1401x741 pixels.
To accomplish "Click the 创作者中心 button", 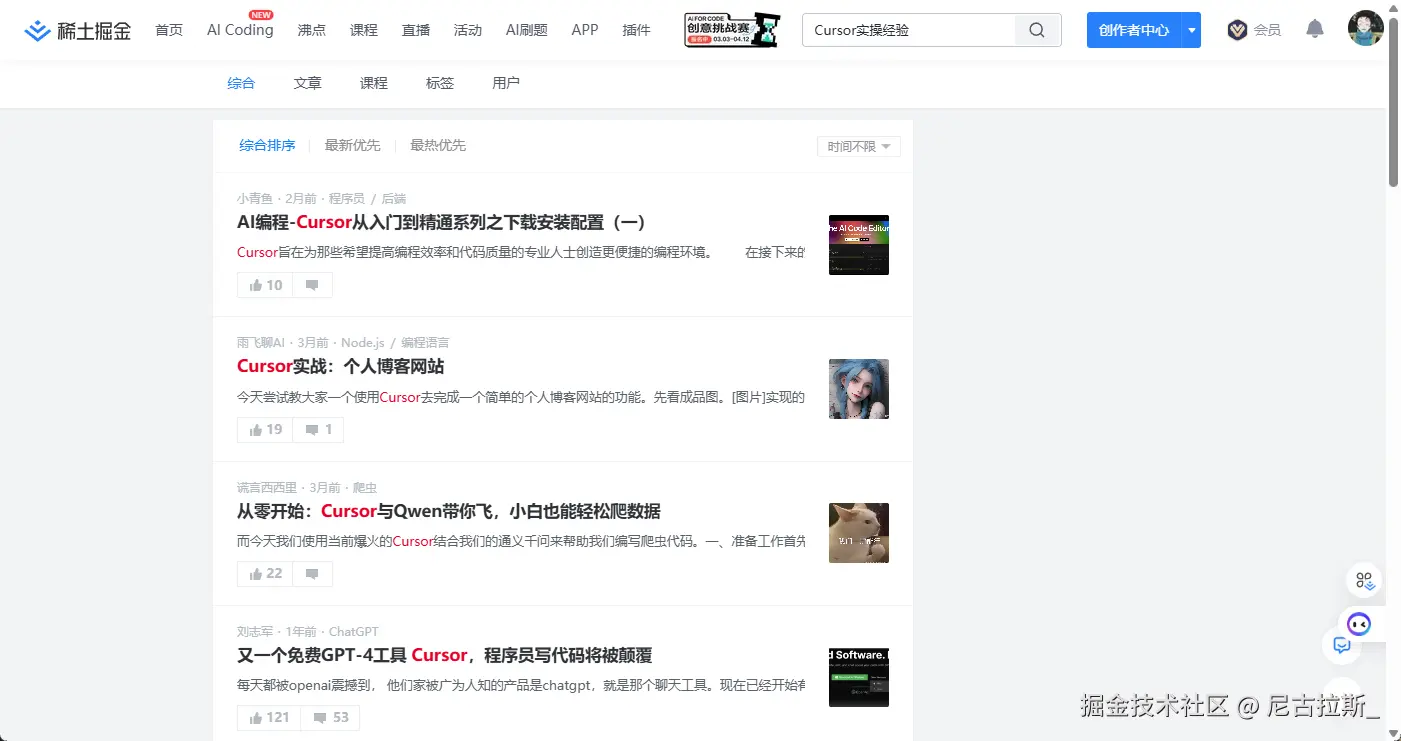I will click(x=1133, y=30).
